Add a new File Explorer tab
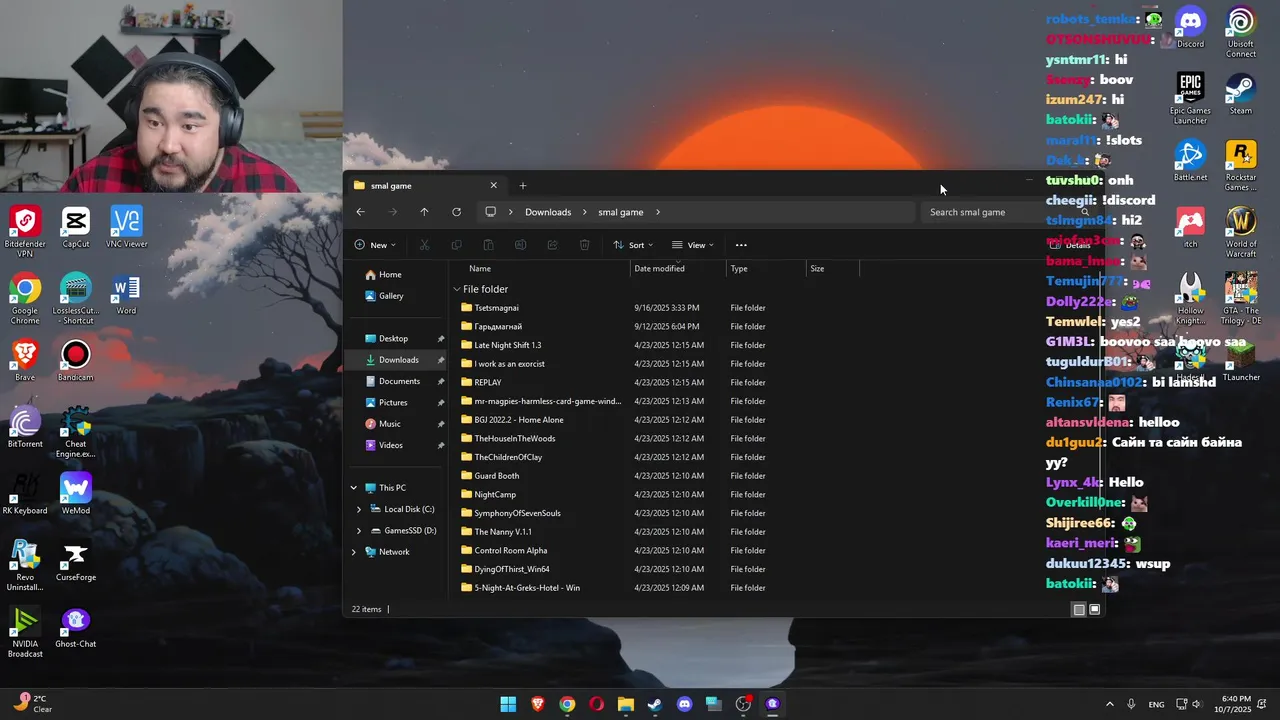 pyautogui.click(x=522, y=185)
